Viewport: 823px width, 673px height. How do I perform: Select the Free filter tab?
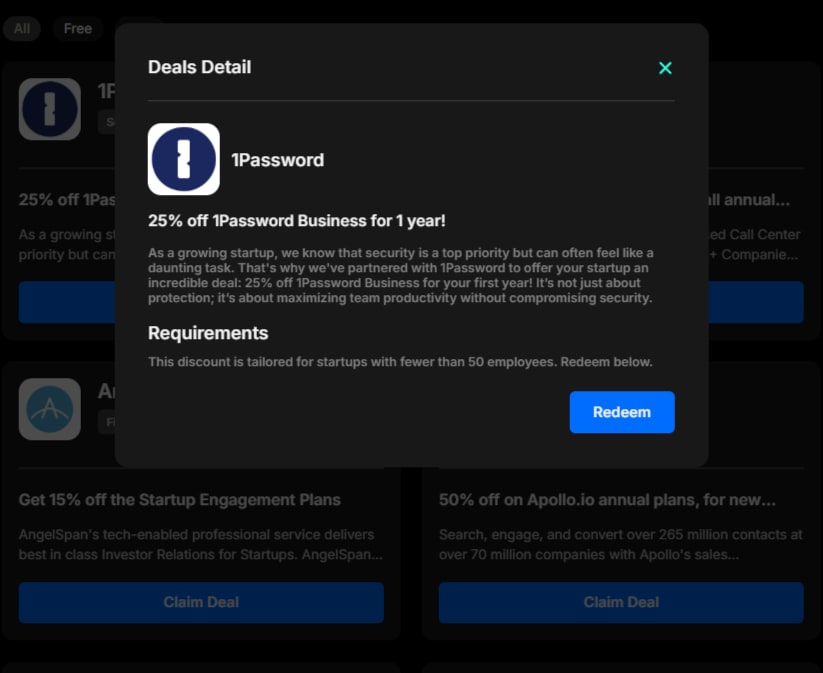click(78, 28)
